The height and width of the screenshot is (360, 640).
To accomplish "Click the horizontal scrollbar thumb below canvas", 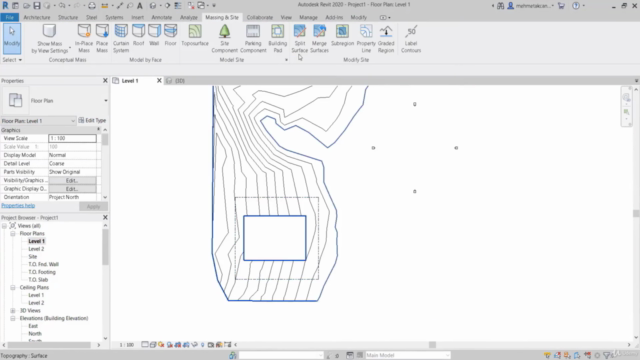I will click(x=432, y=345).
